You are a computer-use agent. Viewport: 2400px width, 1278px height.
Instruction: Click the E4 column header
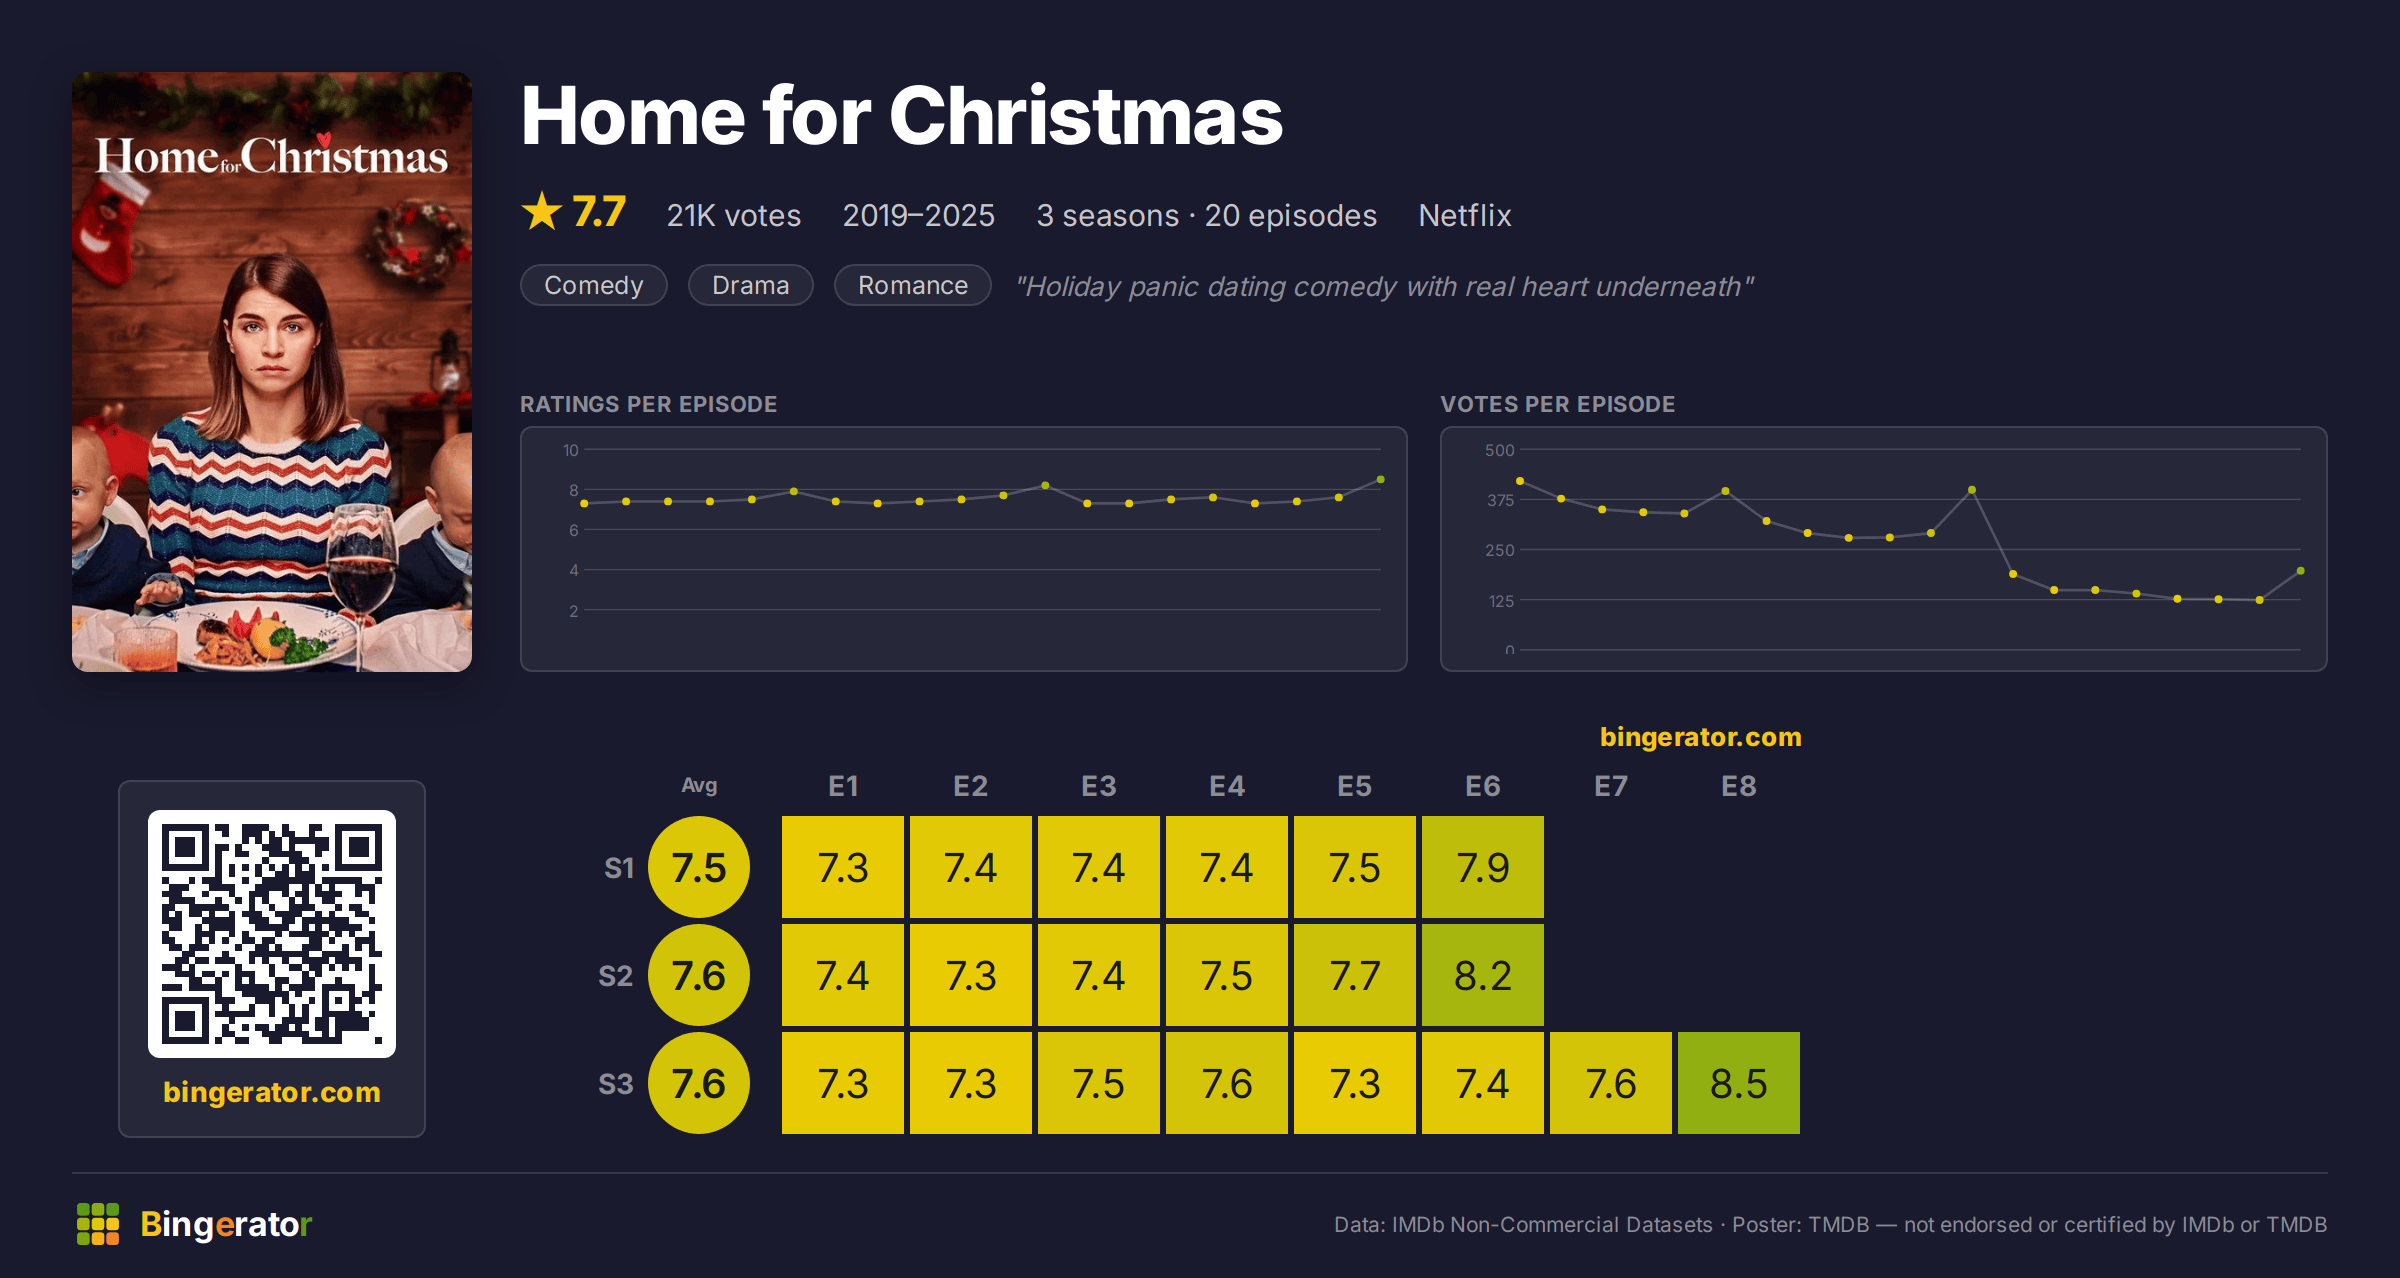1227,786
